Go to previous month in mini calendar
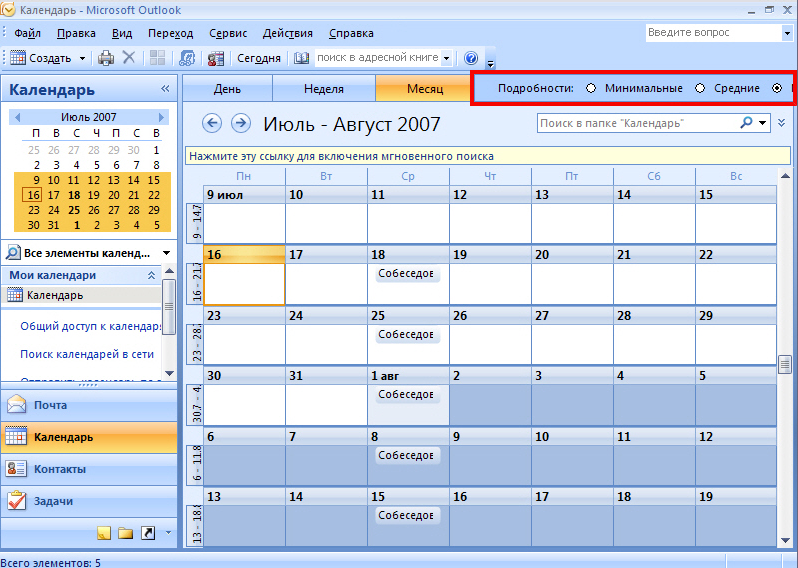This screenshot has width=798, height=568. coord(17,117)
